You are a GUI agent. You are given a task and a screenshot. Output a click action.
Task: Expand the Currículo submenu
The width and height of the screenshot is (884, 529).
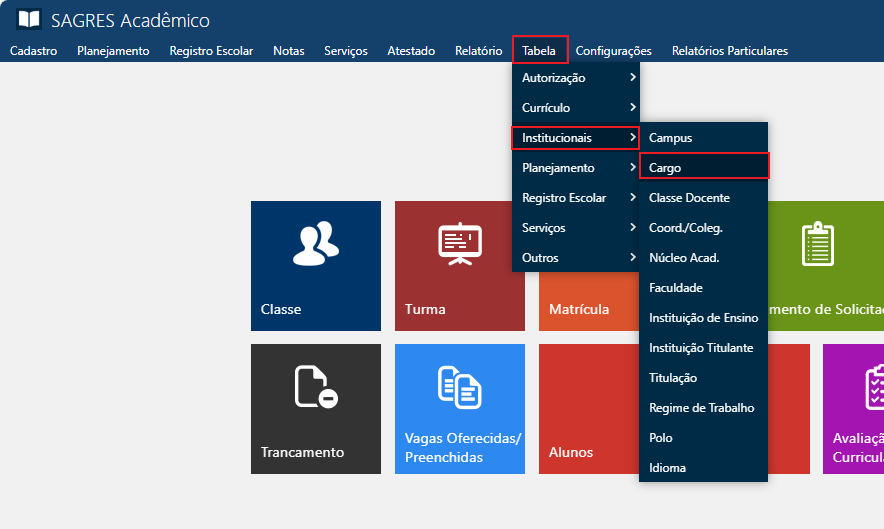tap(574, 108)
